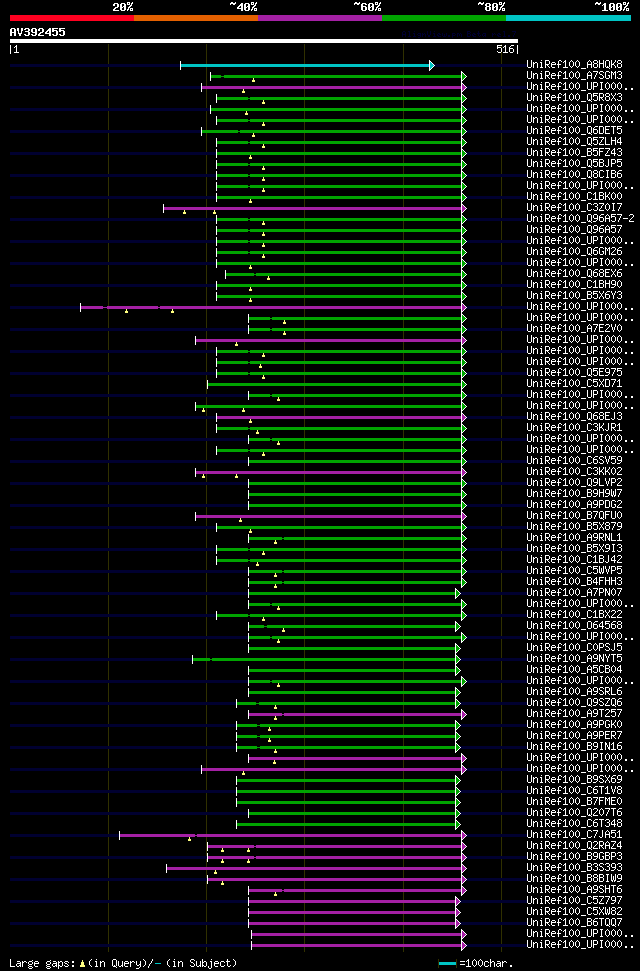Select label UniRef100_C1BJ42
Viewport: 640px width, 971px height.
(574, 559)
